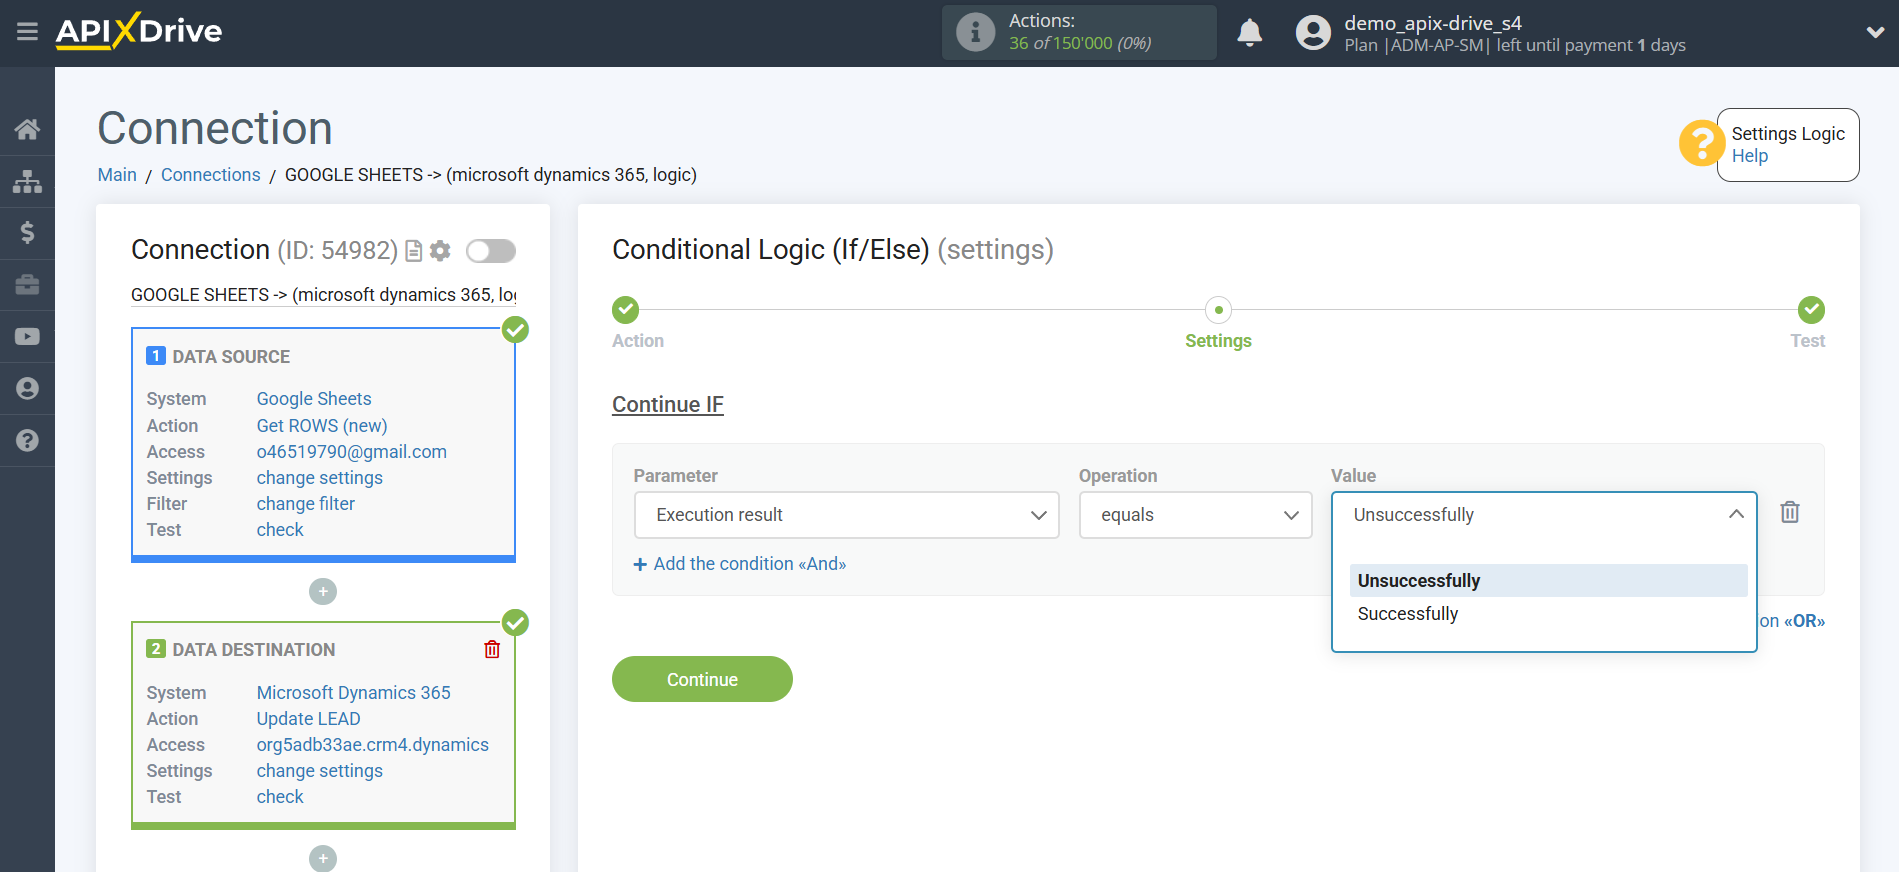Viewport: 1899px width, 872px height.
Task: Go to the Test step
Action: pos(1811,310)
